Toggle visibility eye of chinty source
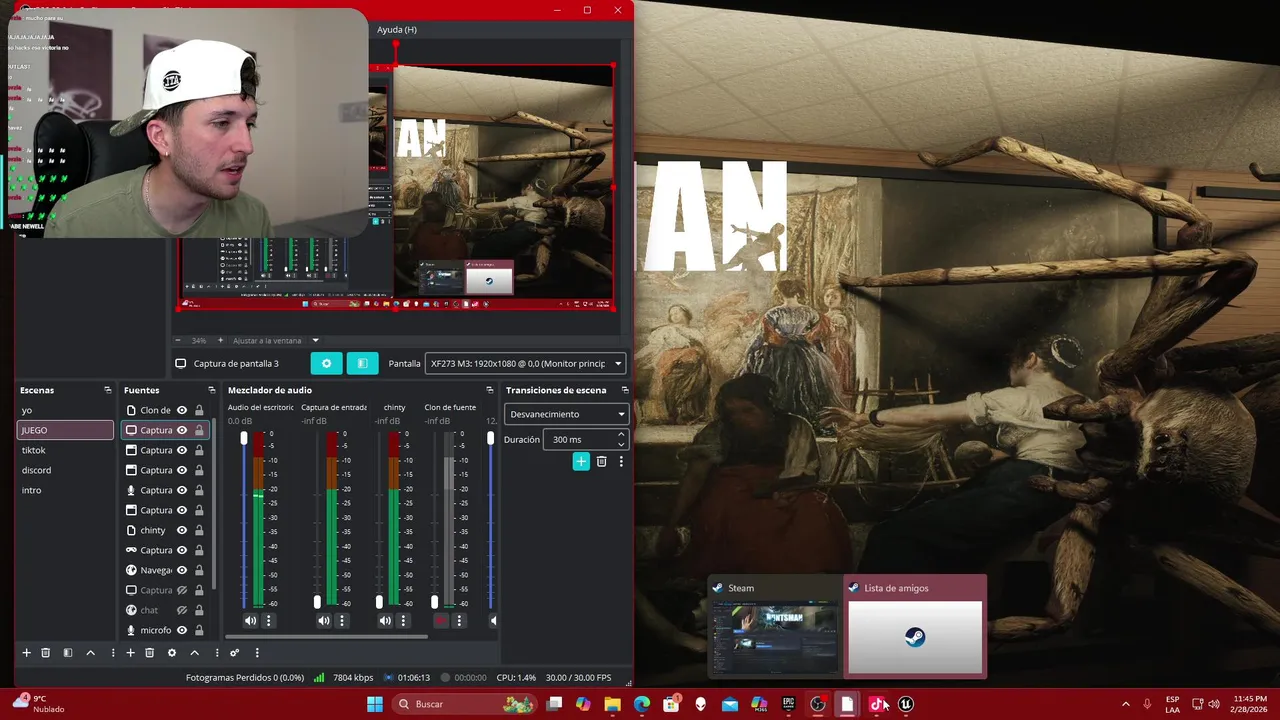Screen dimensions: 1280x720 point(182,530)
